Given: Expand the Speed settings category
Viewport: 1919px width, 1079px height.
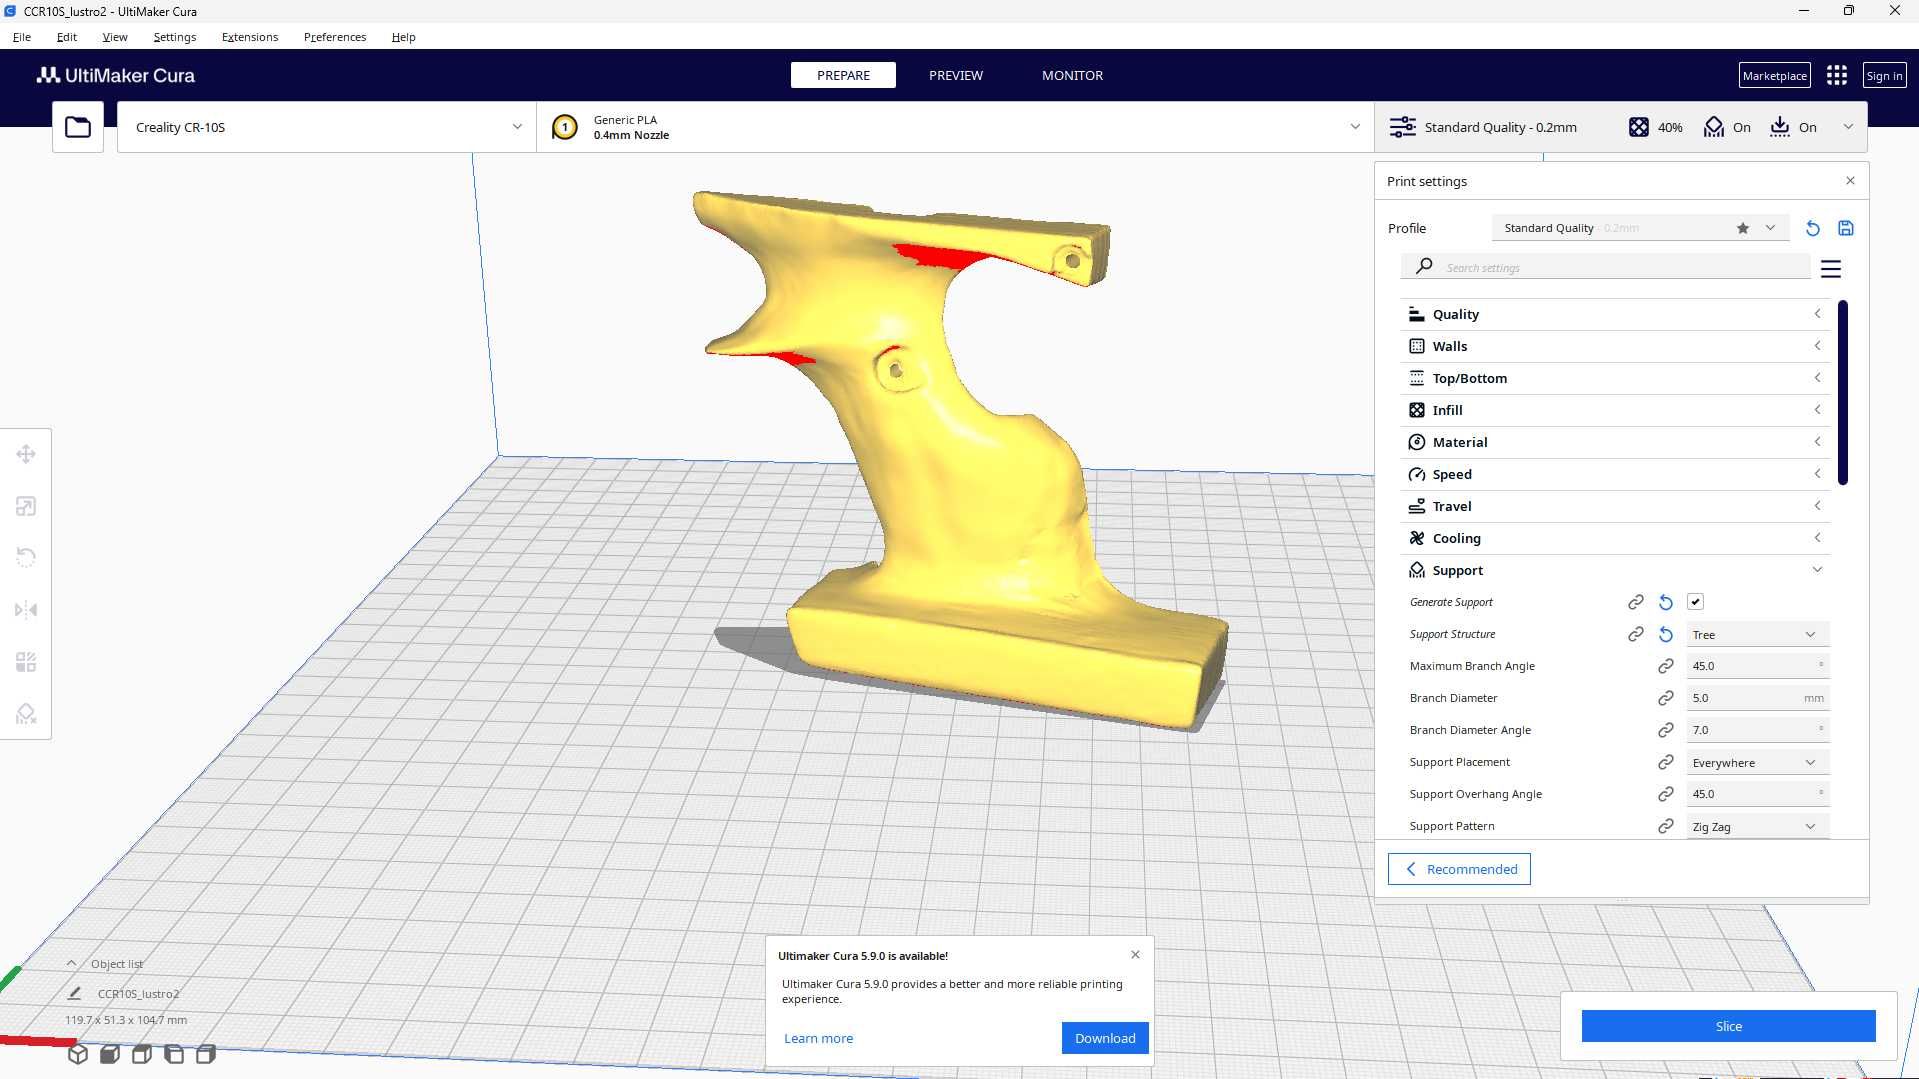Looking at the screenshot, I should click(1616, 474).
